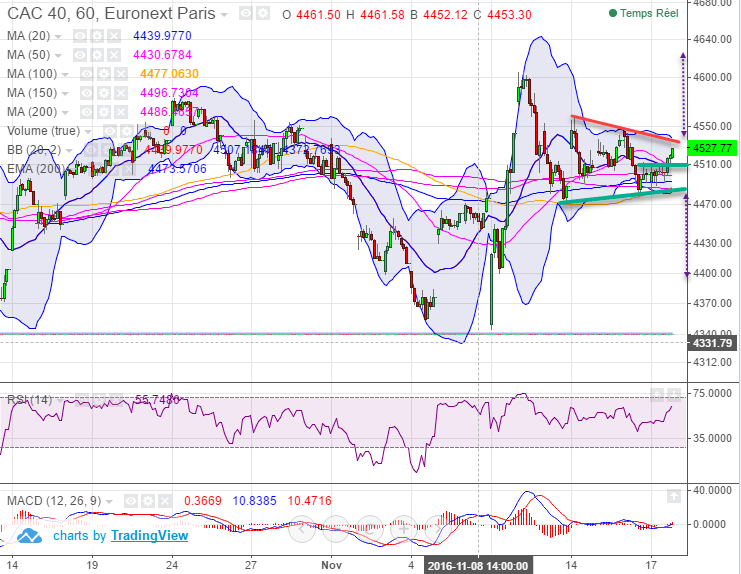Delete the MA (150) indicator
Image resolution: width=741 pixels, height=574 pixels.
point(120,93)
